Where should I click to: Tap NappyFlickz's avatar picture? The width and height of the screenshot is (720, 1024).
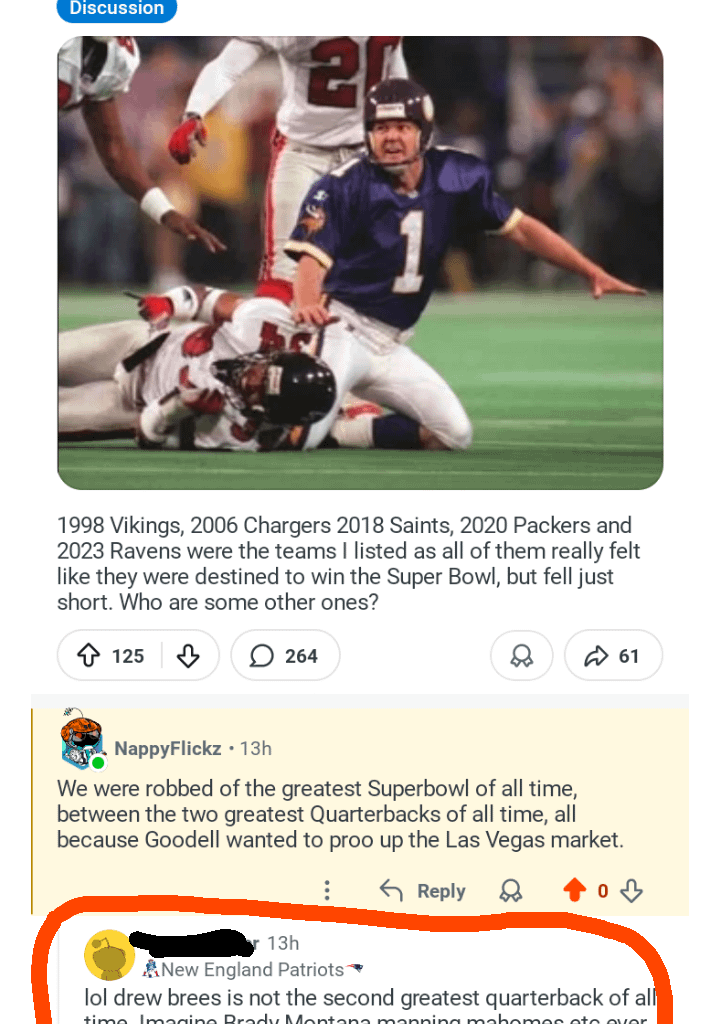pos(82,742)
